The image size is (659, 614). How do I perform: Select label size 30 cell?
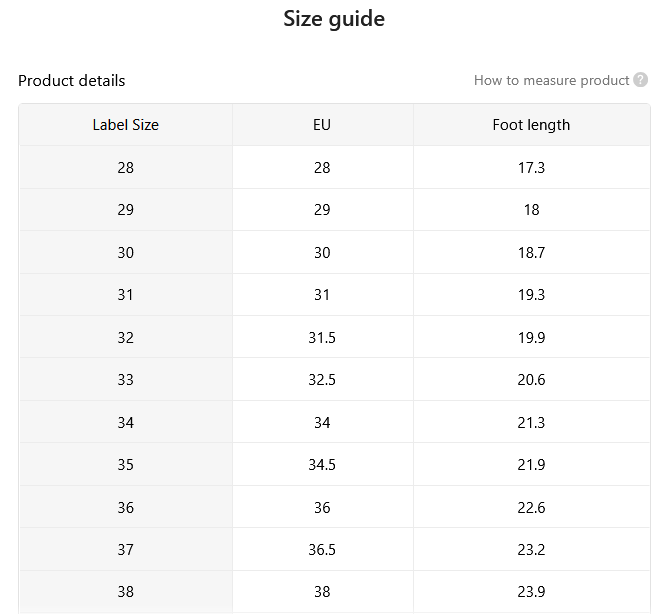click(126, 252)
